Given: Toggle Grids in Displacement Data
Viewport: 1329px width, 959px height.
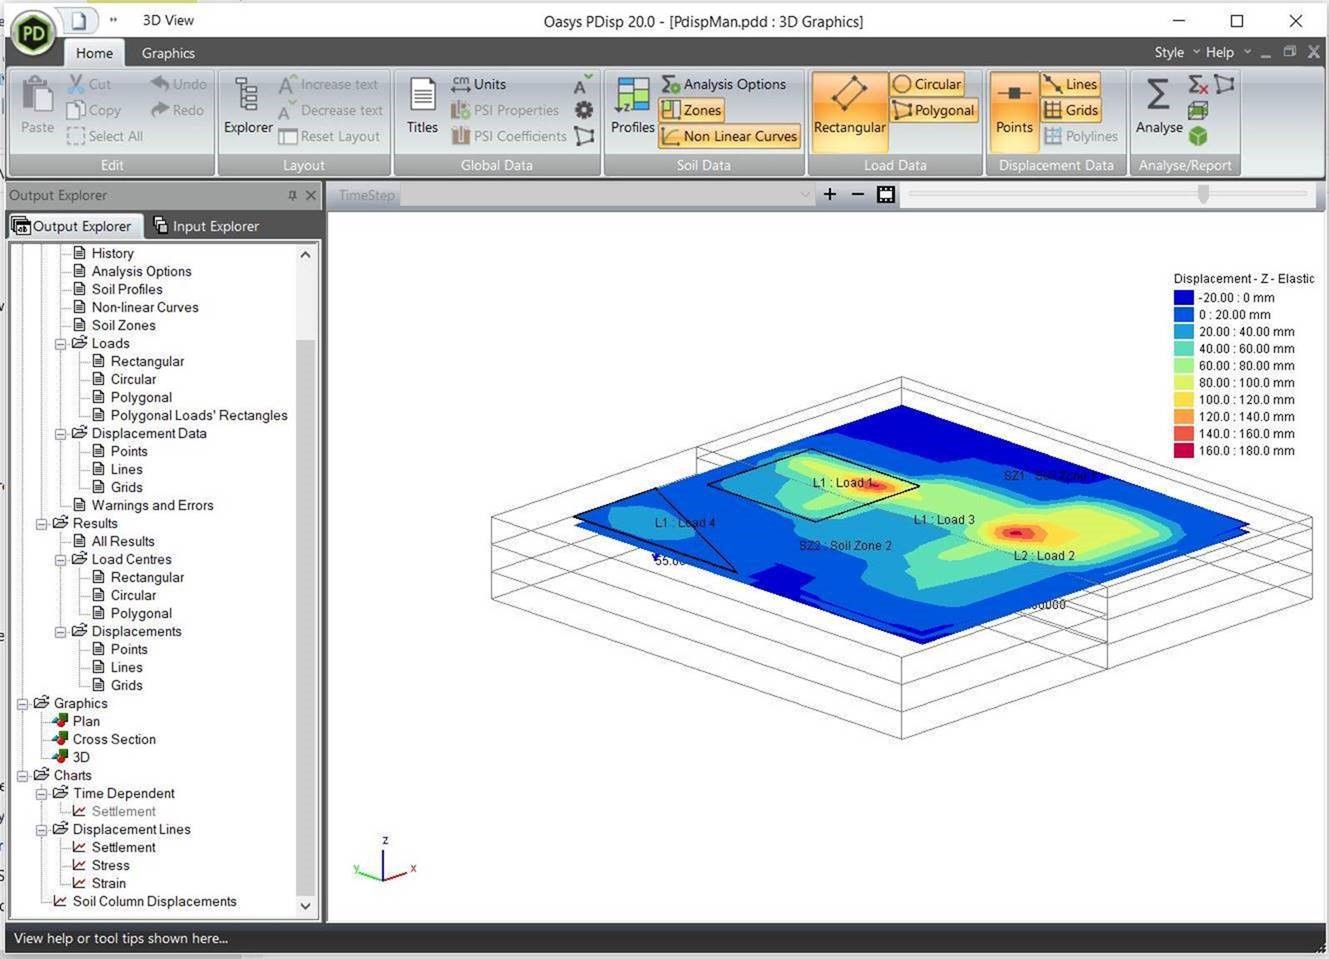Looking at the screenshot, I should point(1071,110).
